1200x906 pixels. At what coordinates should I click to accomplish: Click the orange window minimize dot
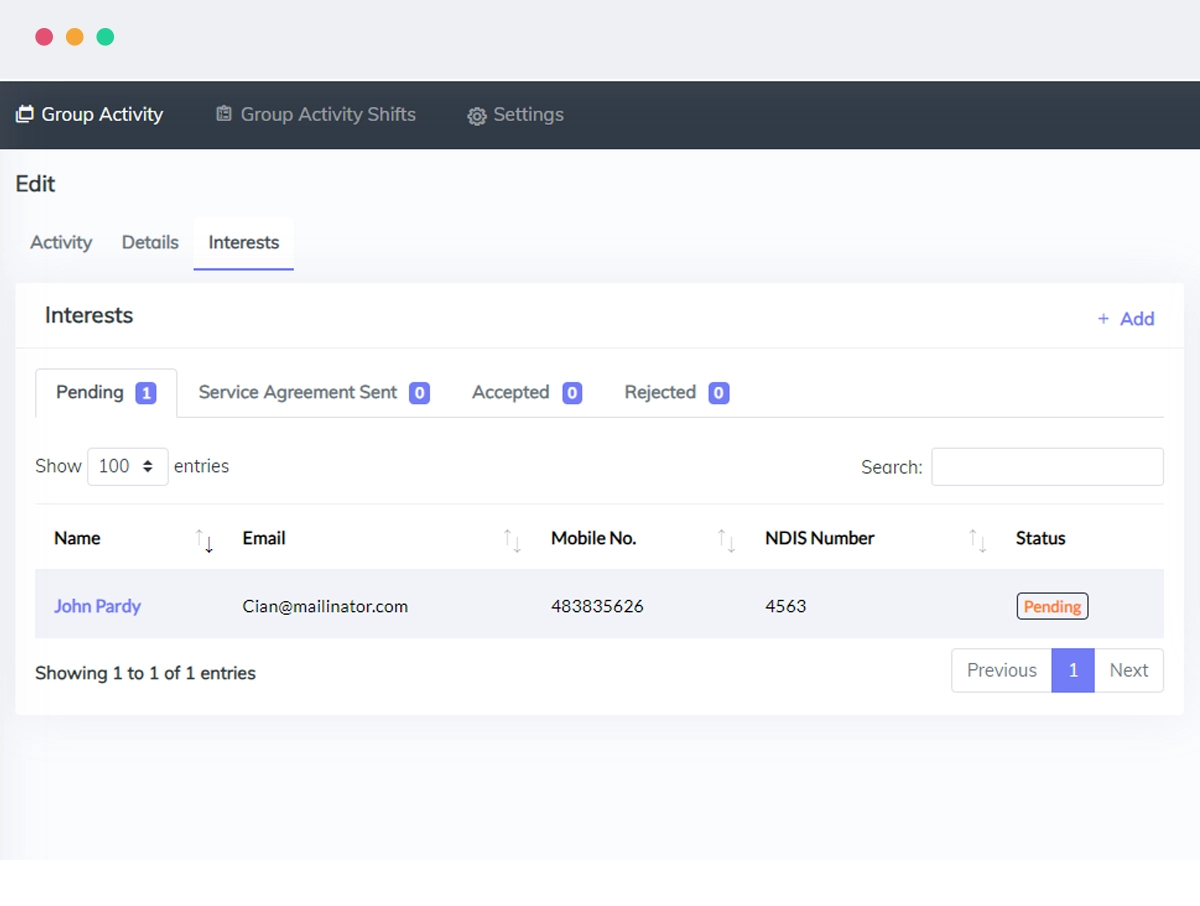(x=74, y=37)
